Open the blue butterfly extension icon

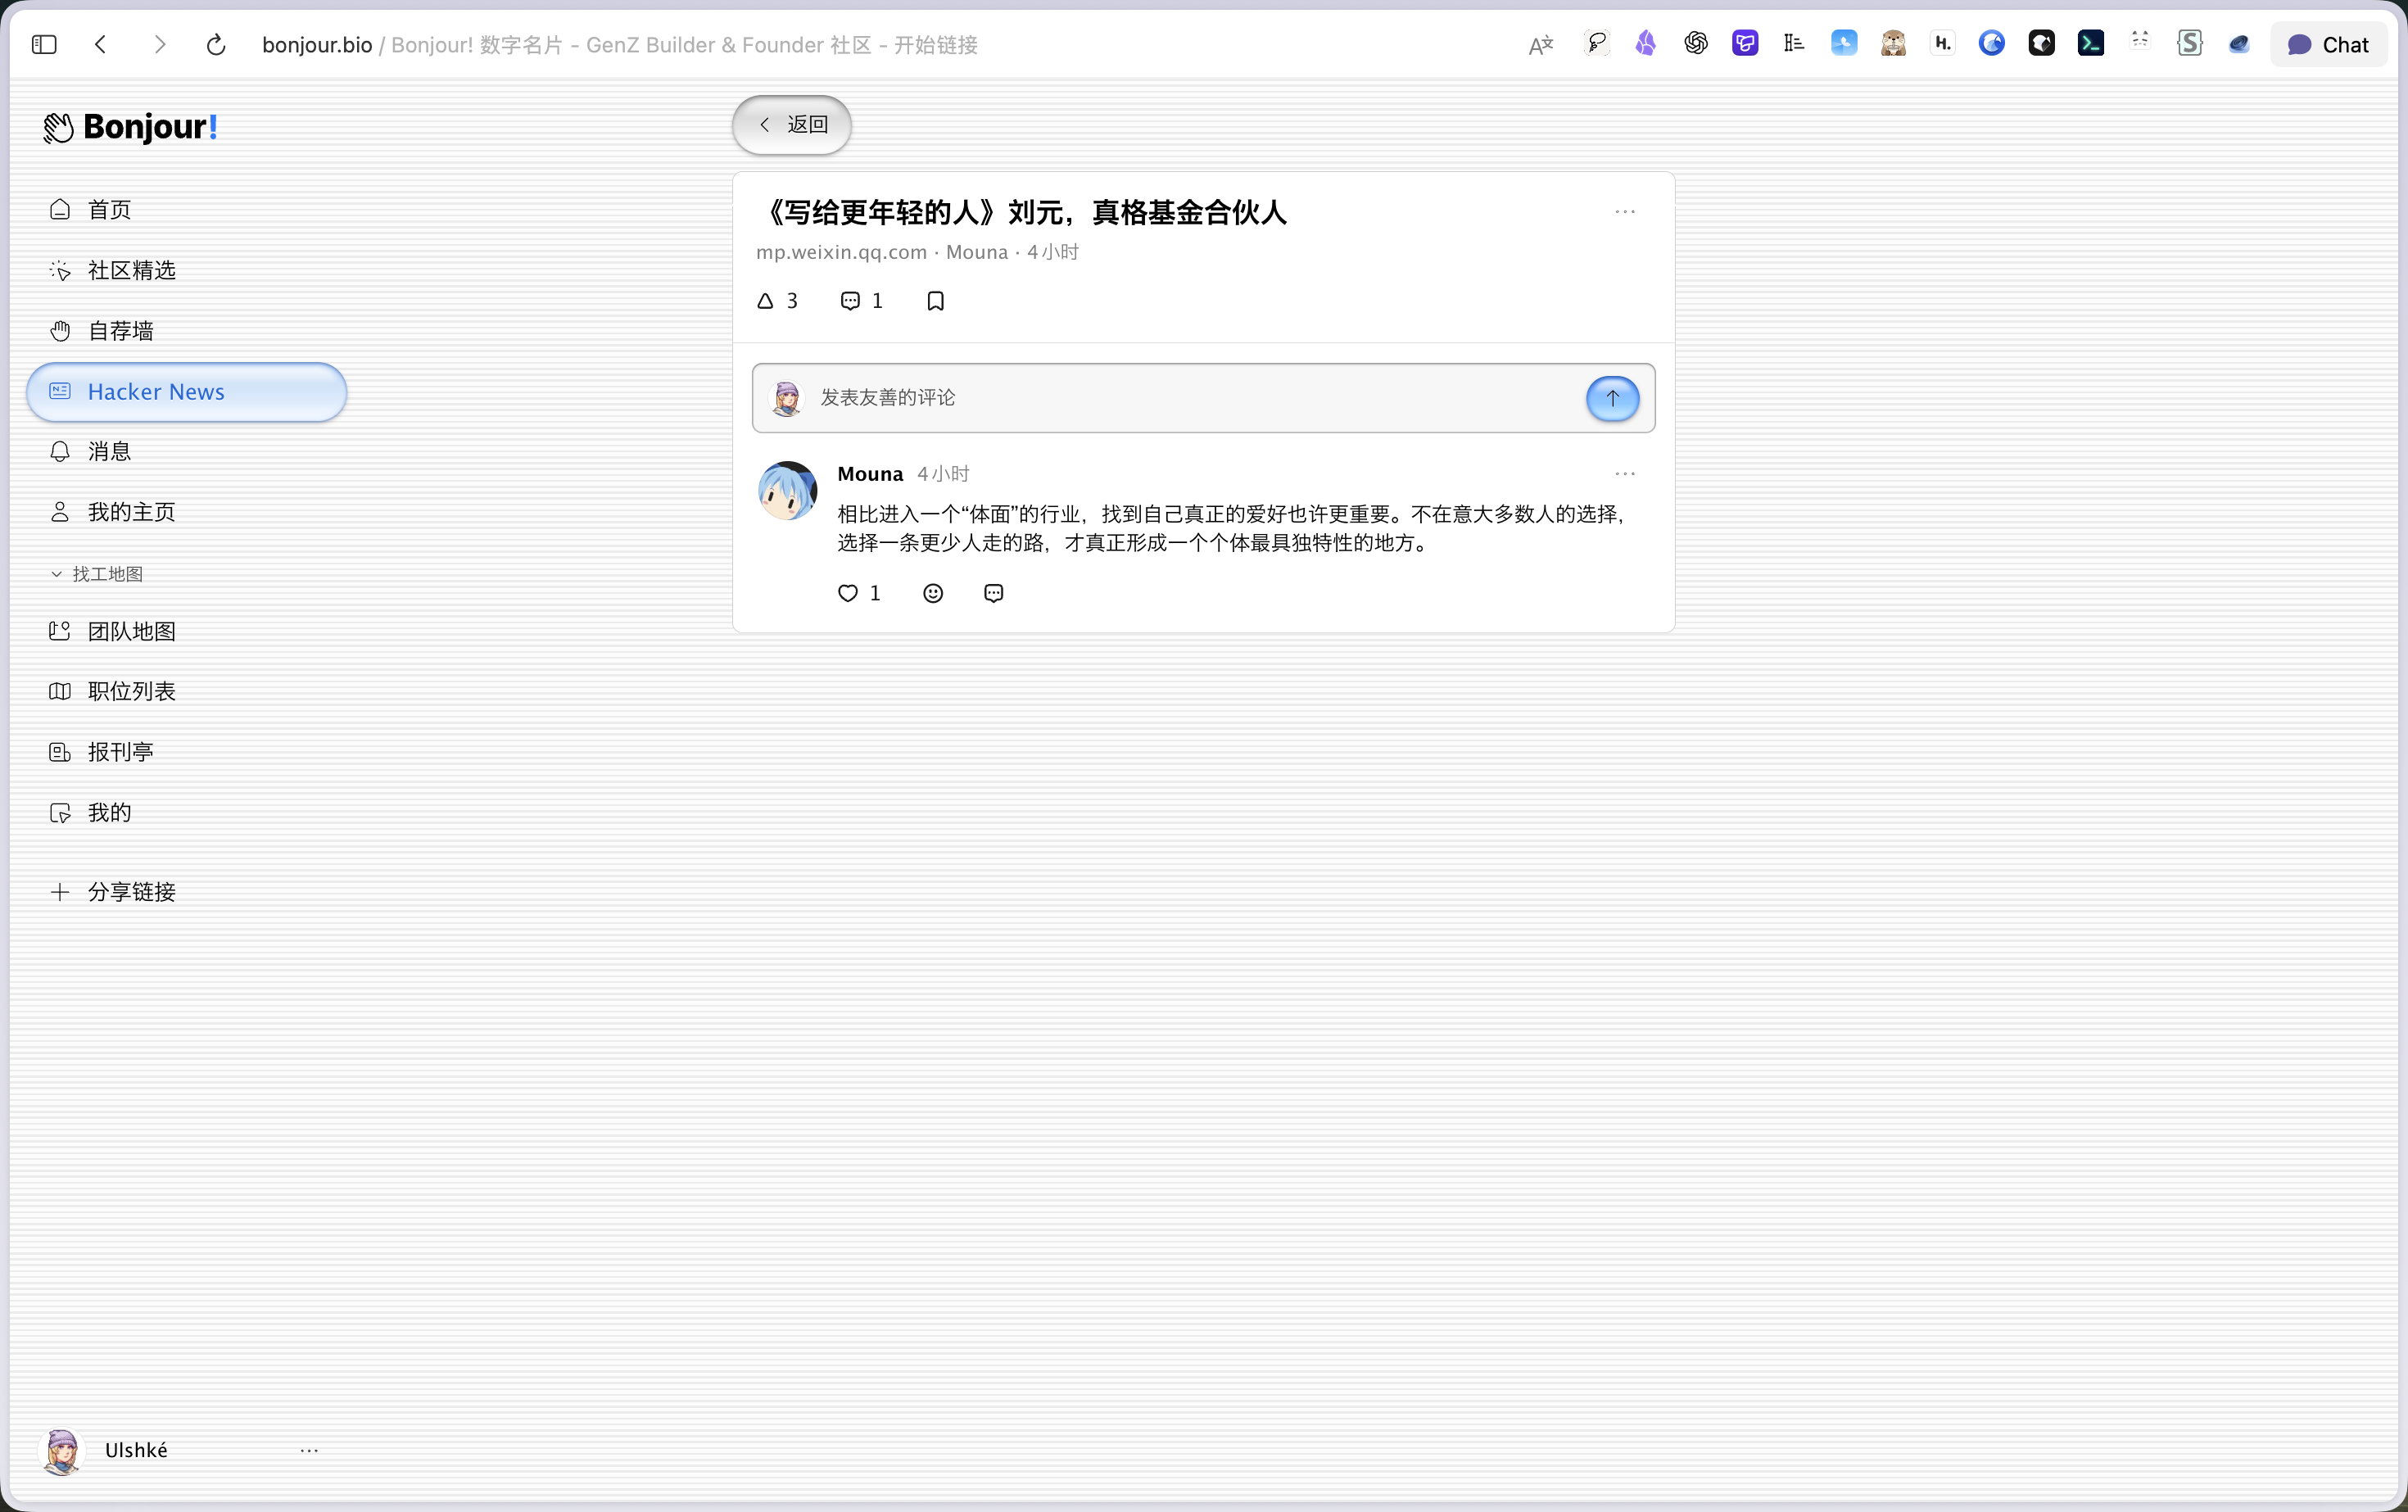(1844, 43)
